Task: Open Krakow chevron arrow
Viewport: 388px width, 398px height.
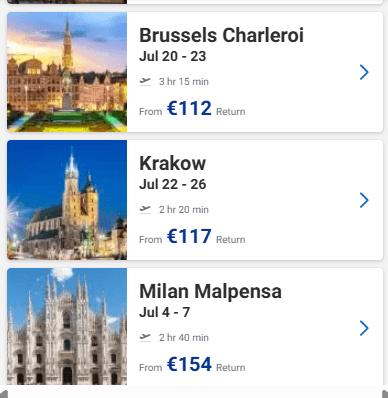Action: (x=364, y=200)
